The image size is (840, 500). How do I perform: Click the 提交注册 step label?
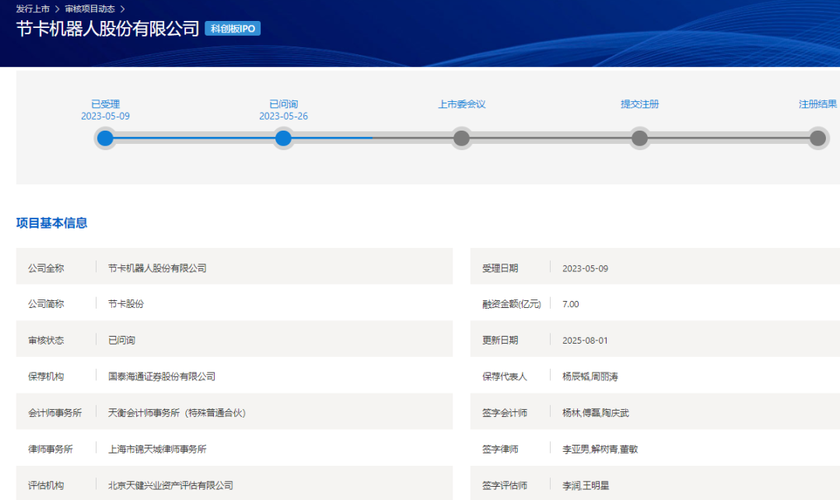click(x=640, y=104)
